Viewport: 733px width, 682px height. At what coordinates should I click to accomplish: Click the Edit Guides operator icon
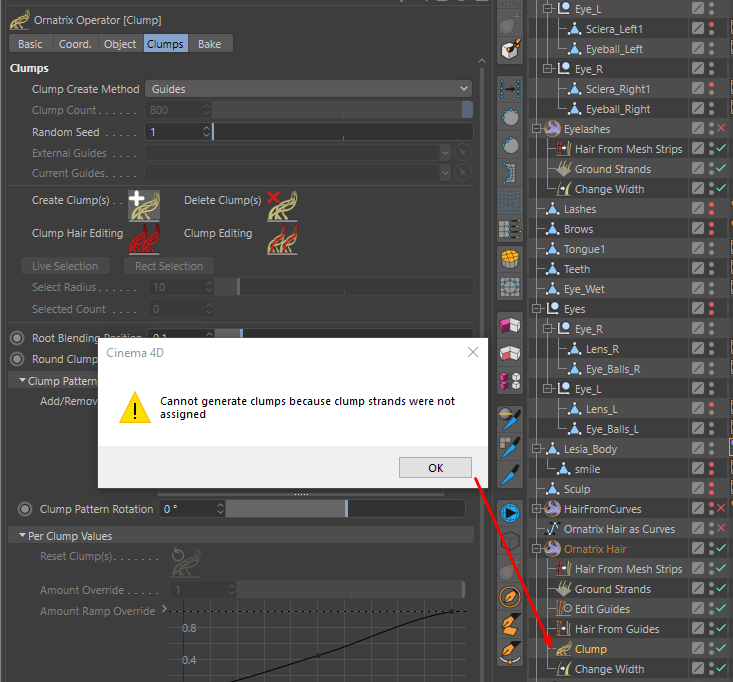click(x=564, y=609)
